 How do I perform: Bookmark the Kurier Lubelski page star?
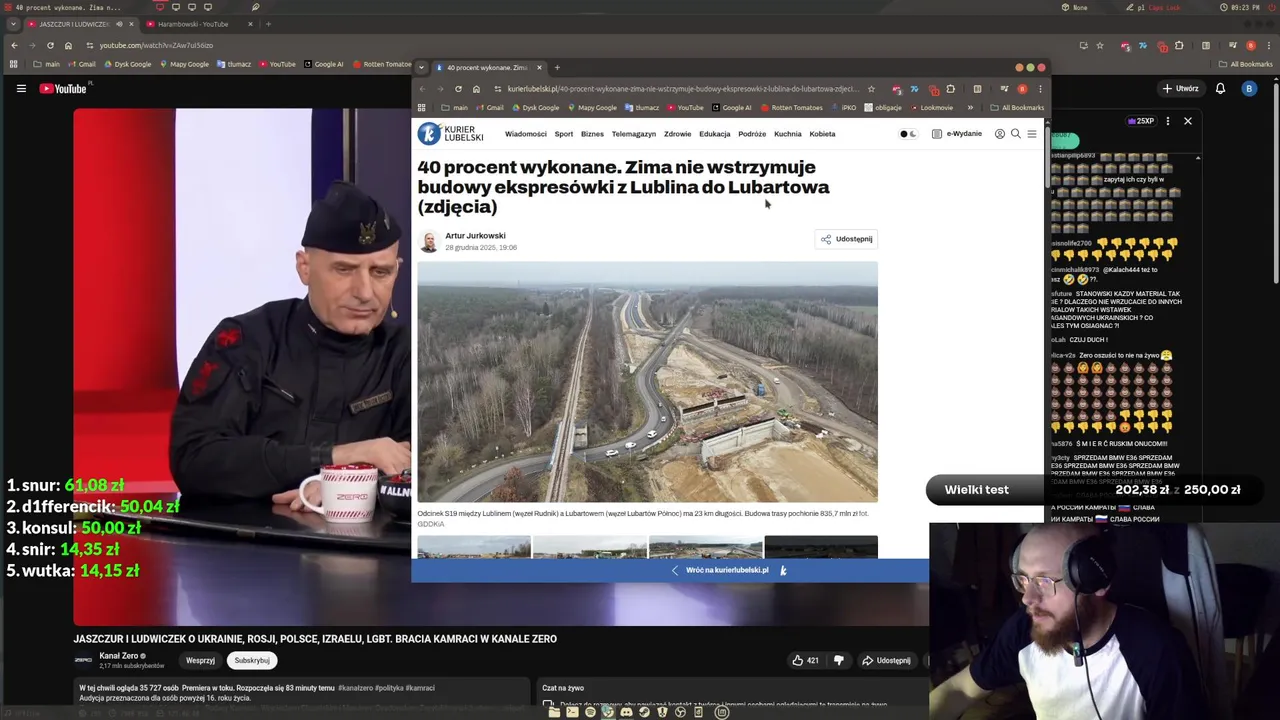871,89
